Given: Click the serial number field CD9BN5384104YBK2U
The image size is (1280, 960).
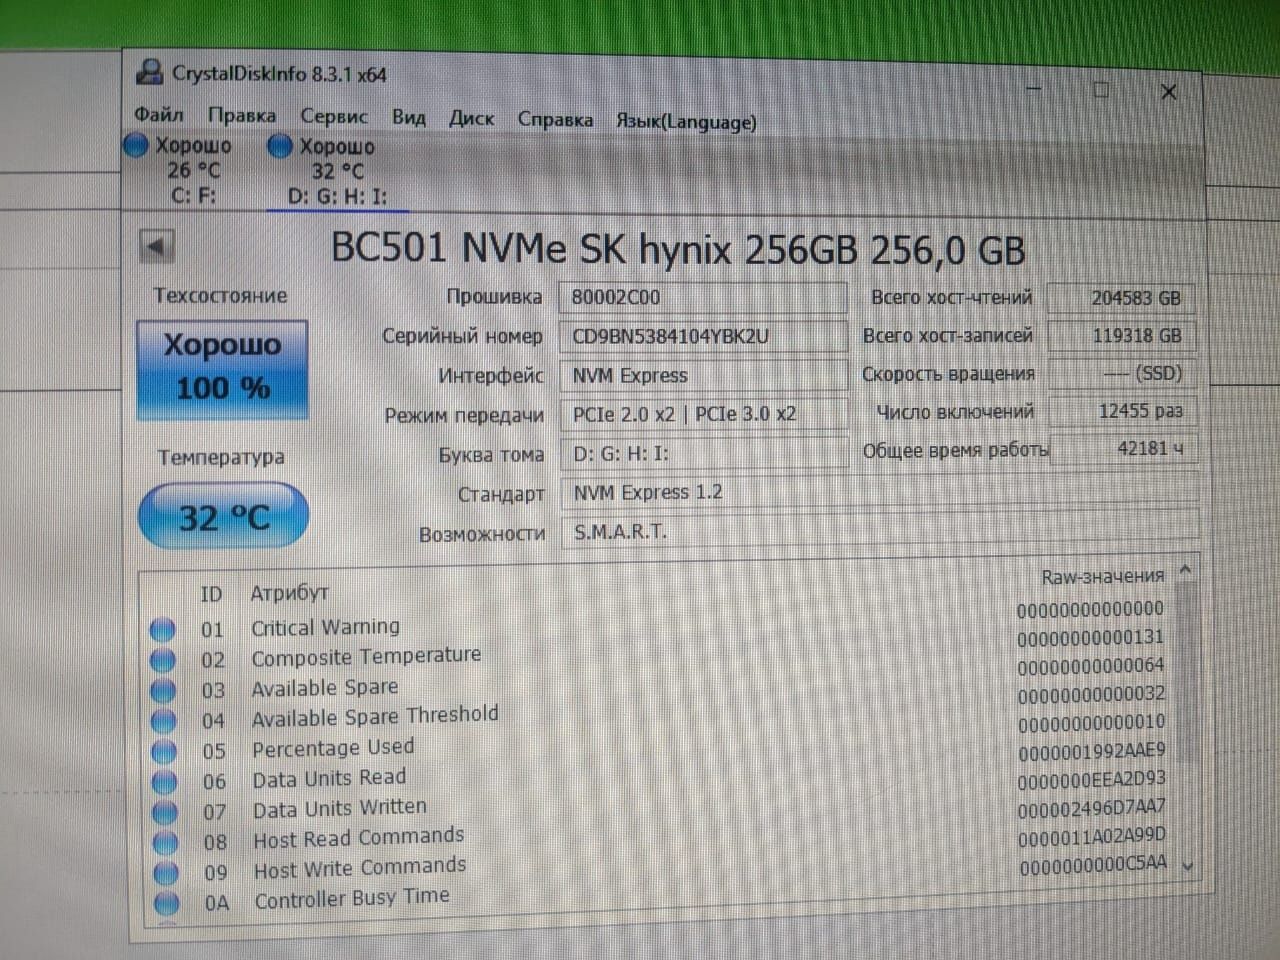Looking at the screenshot, I should click(x=703, y=336).
